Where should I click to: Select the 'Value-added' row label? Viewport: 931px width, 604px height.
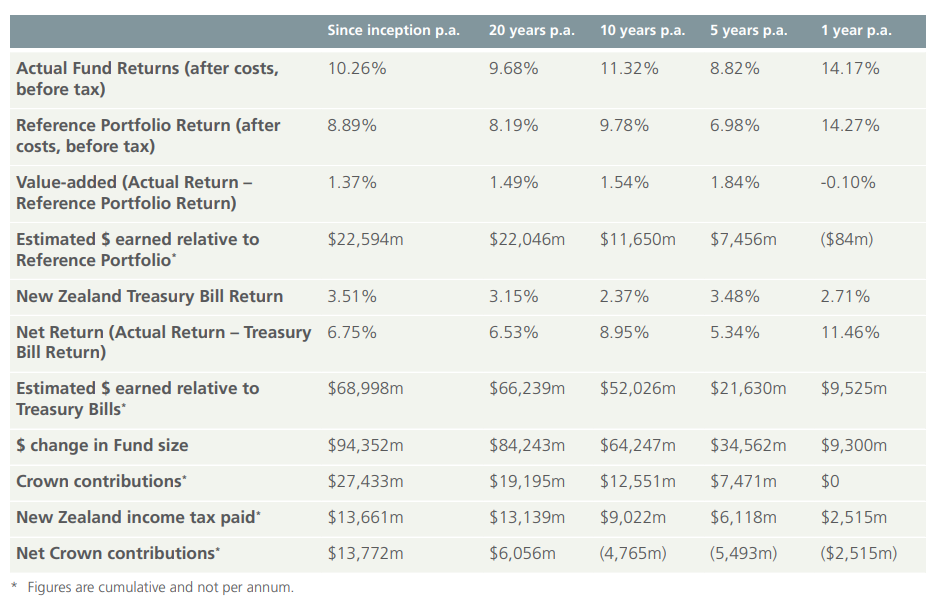[134, 192]
